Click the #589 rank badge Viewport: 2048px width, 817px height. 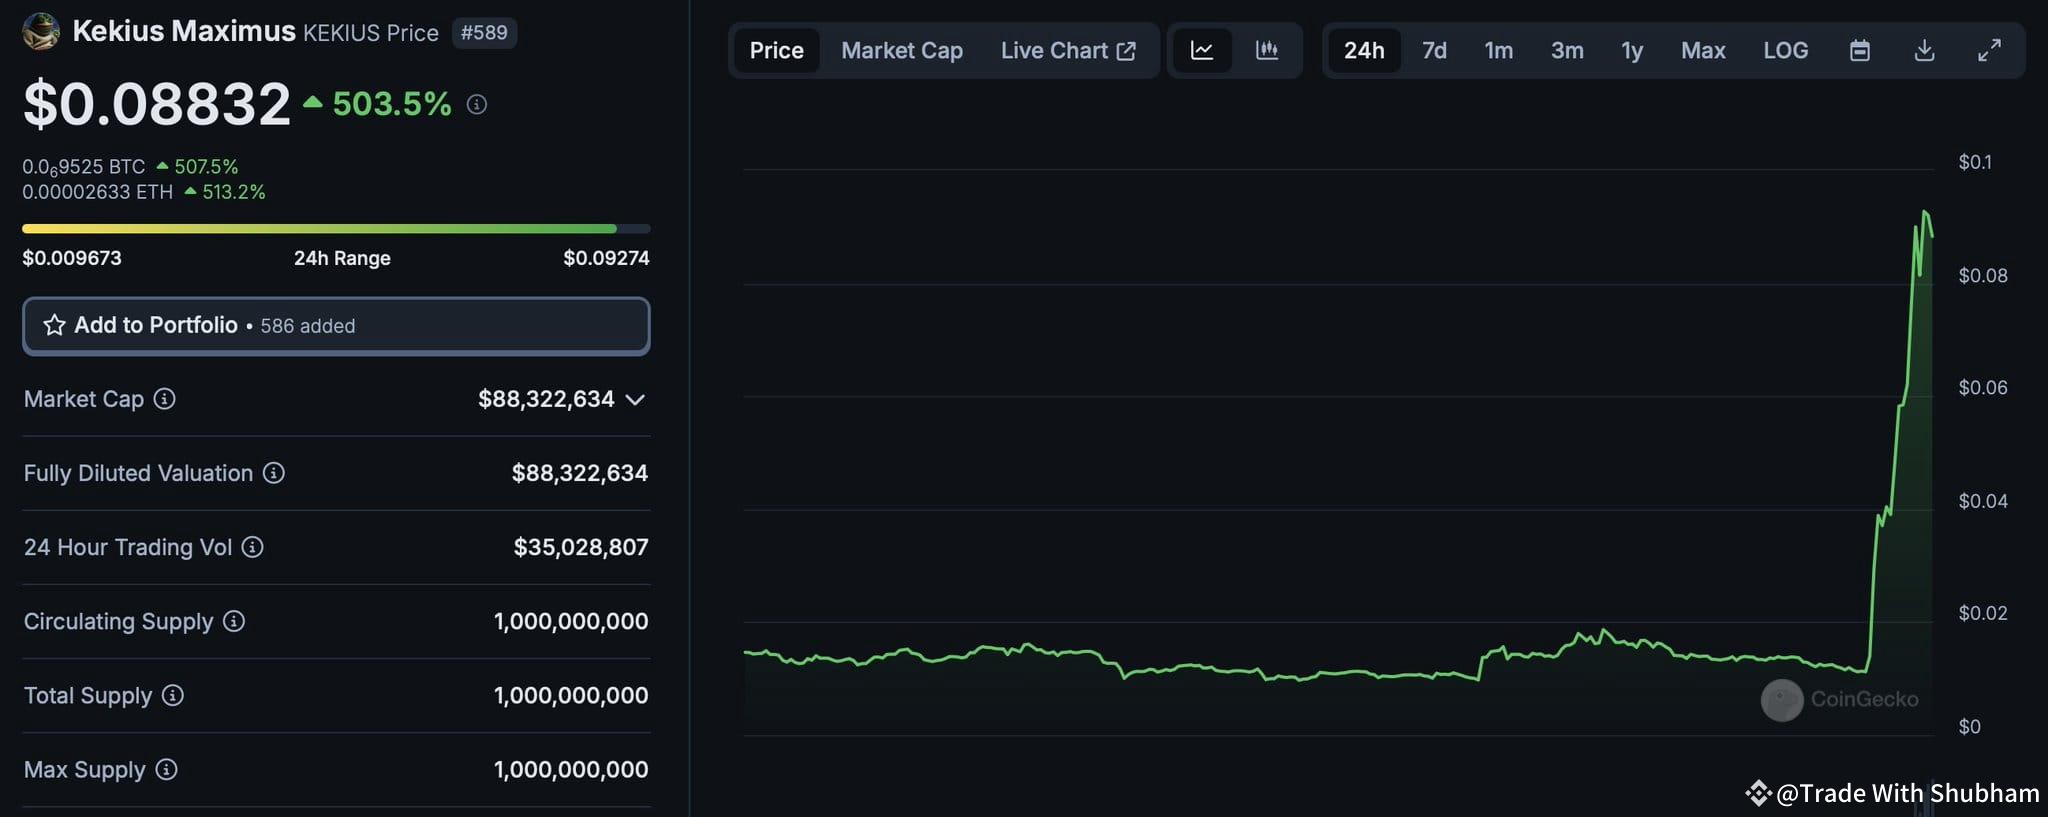click(484, 32)
